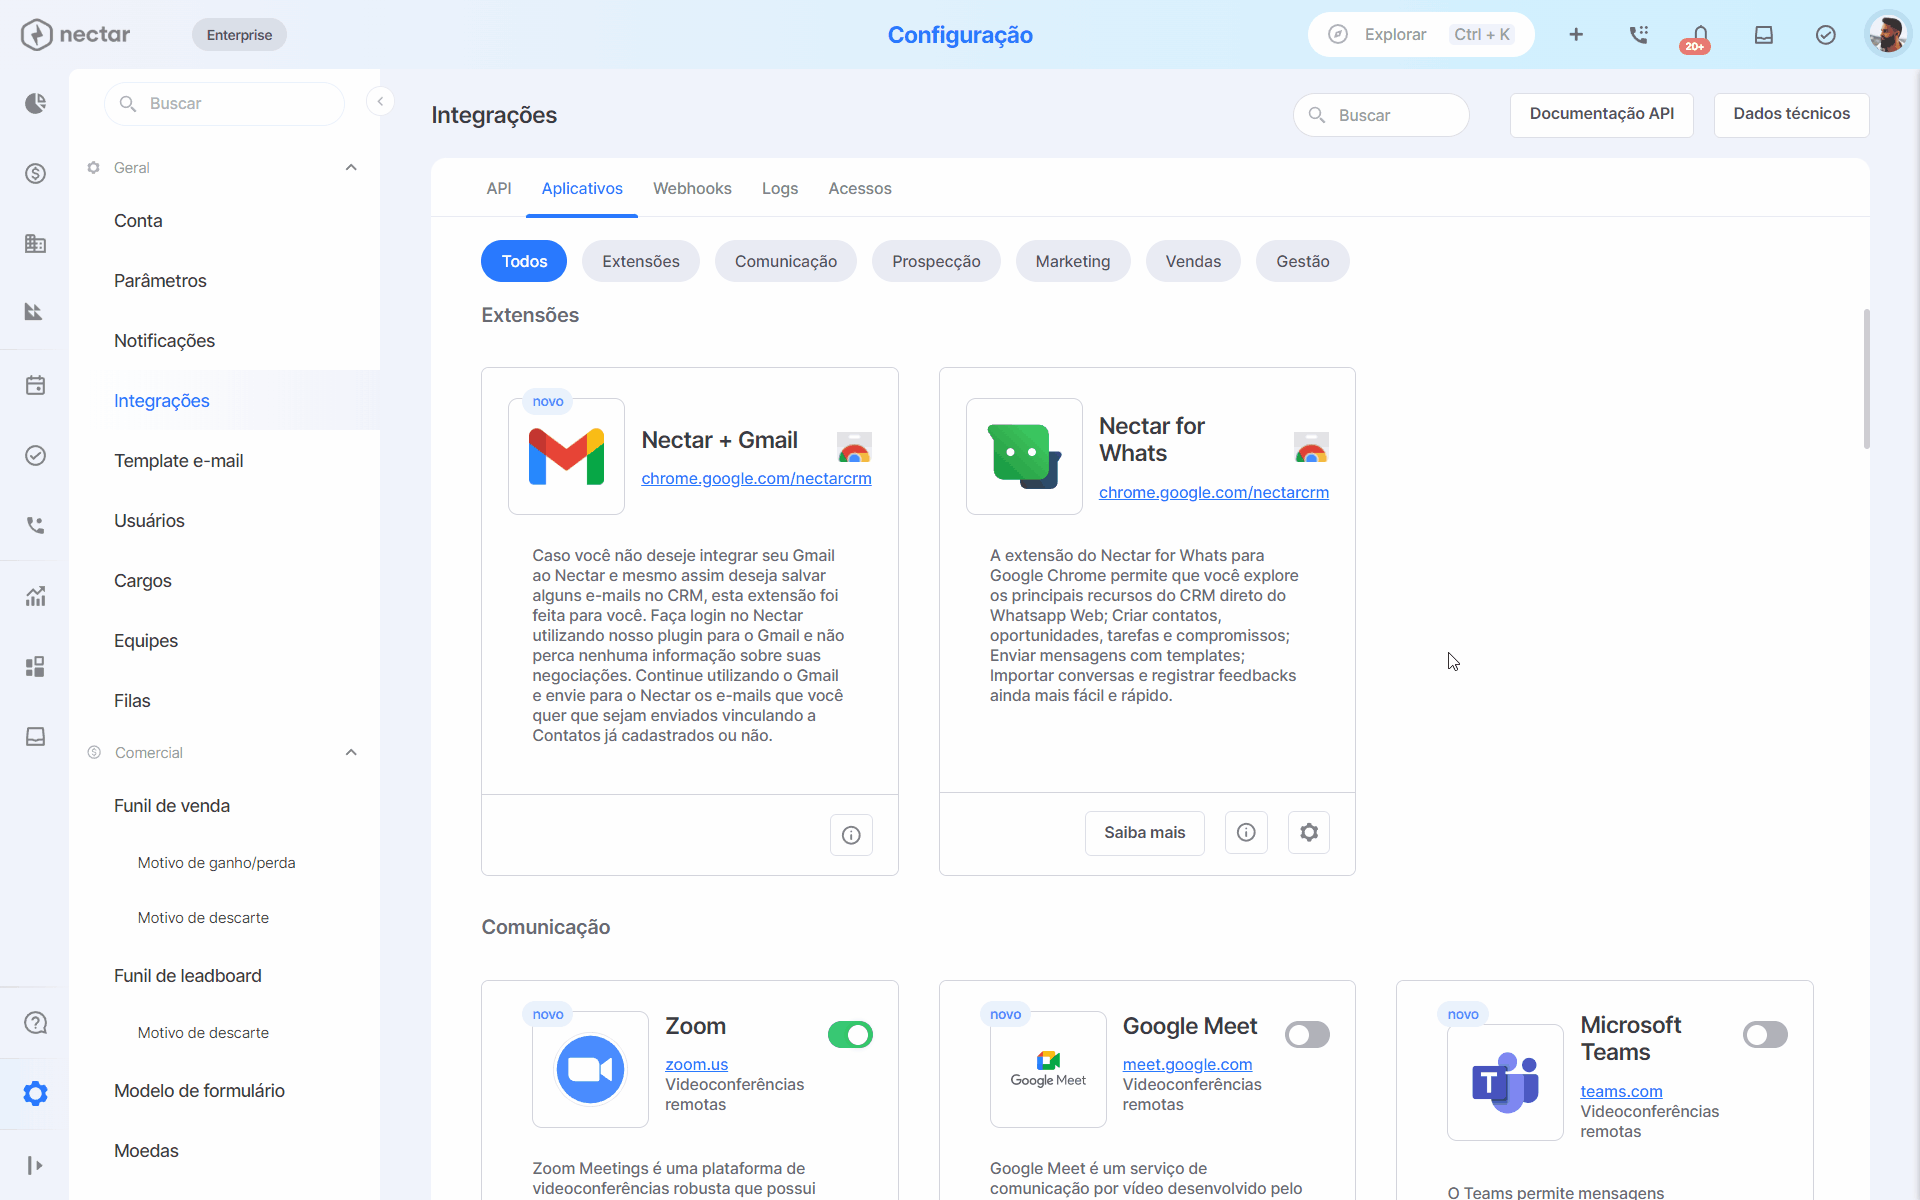Switch to the Webhooks tab
This screenshot has width=1920, height=1200.
[x=692, y=188]
